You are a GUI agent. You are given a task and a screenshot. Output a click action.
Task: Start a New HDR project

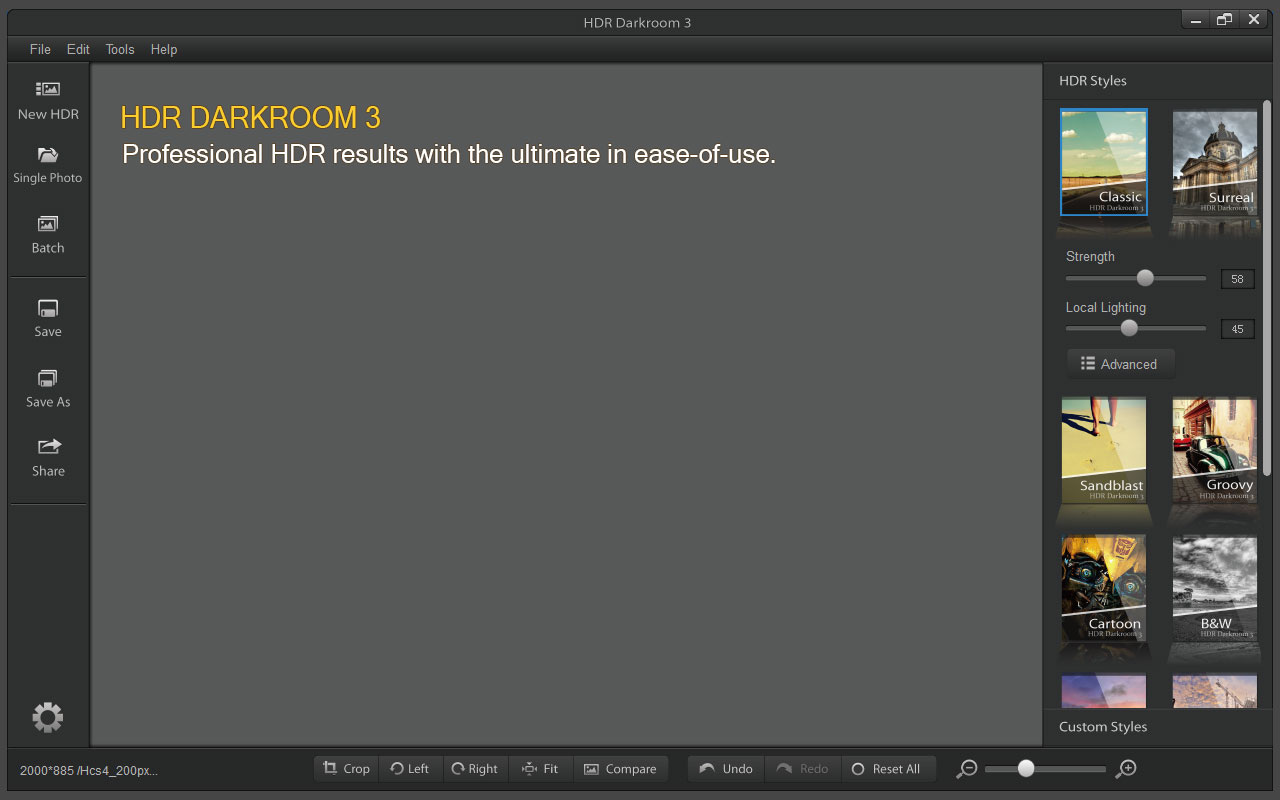(48, 101)
